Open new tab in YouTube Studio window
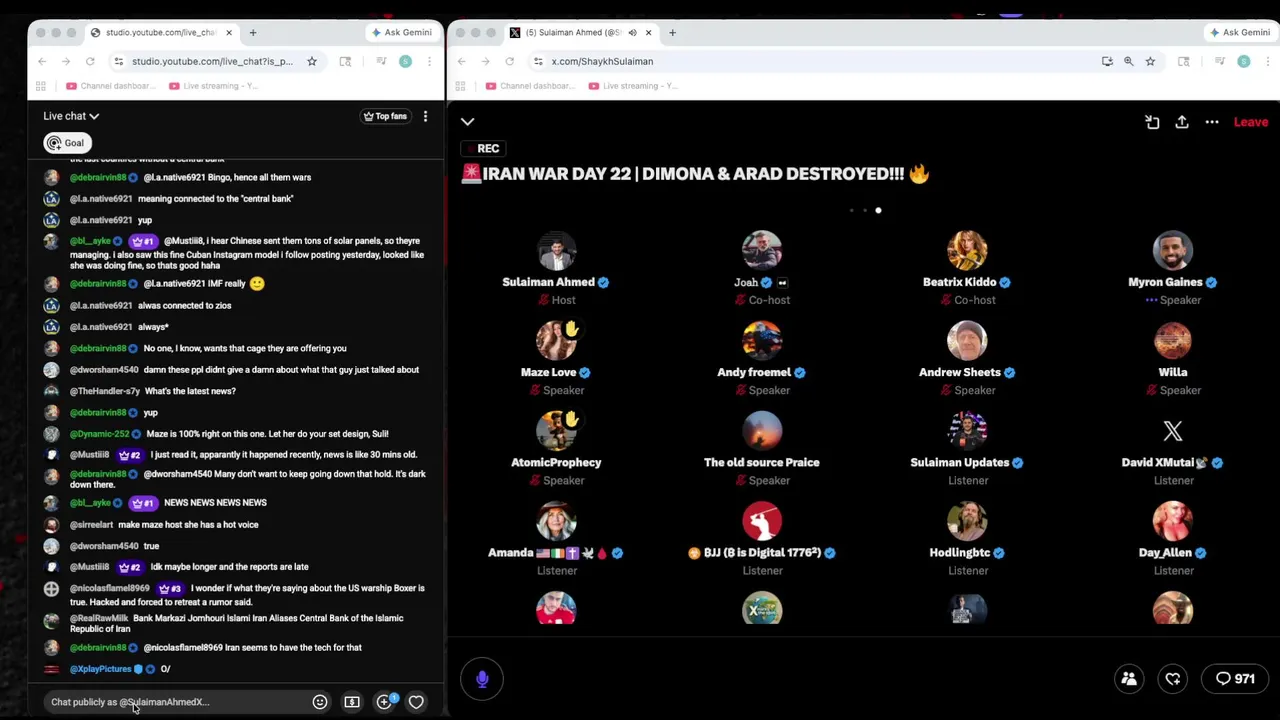The height and width of the screenshot is (720, 1280). coord(253,32)
